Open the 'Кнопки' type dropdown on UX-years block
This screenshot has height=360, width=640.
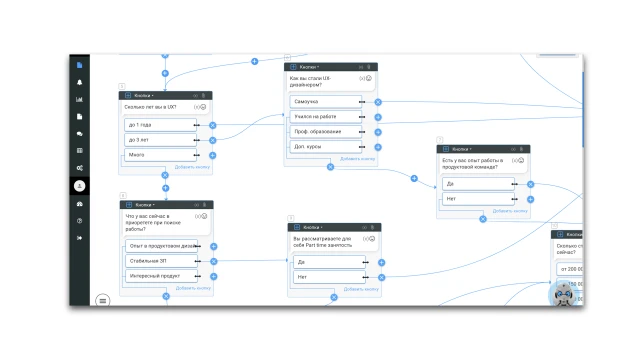pos(144,96)
